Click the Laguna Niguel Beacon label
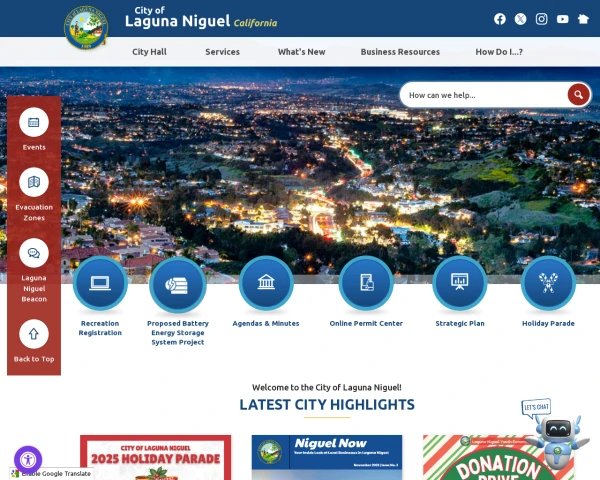 point(34,289)
